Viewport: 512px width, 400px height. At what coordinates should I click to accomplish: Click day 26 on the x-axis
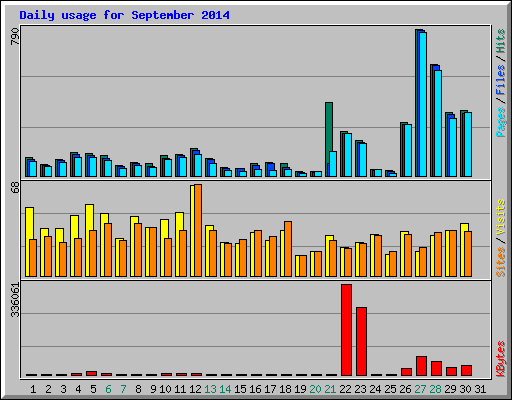[405, 389]
